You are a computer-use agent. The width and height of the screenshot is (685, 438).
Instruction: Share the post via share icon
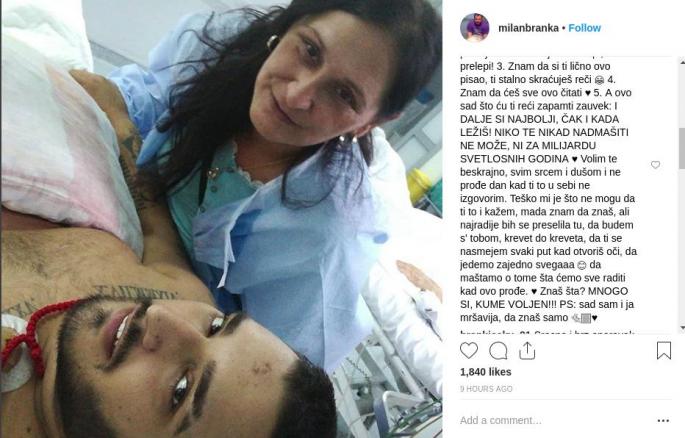527,351
